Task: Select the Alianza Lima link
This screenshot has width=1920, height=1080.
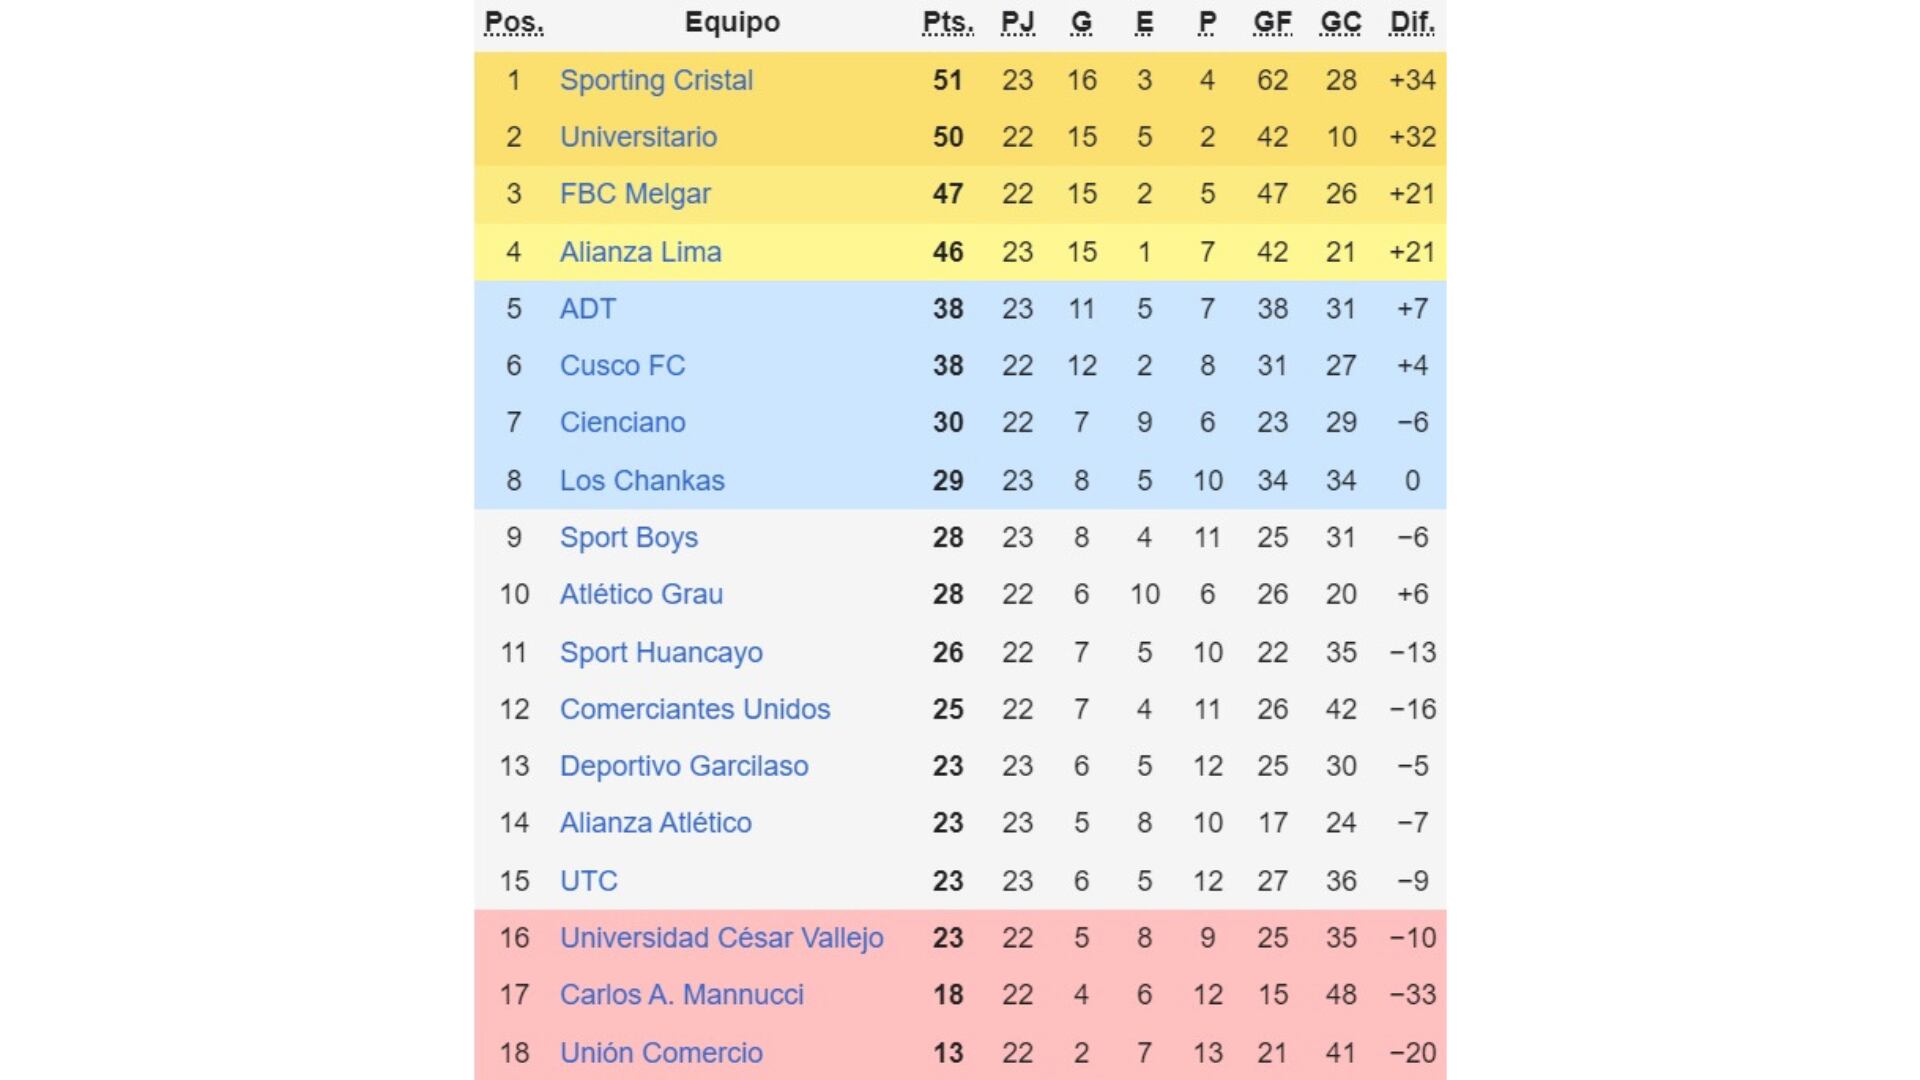Action: point(640,252)
